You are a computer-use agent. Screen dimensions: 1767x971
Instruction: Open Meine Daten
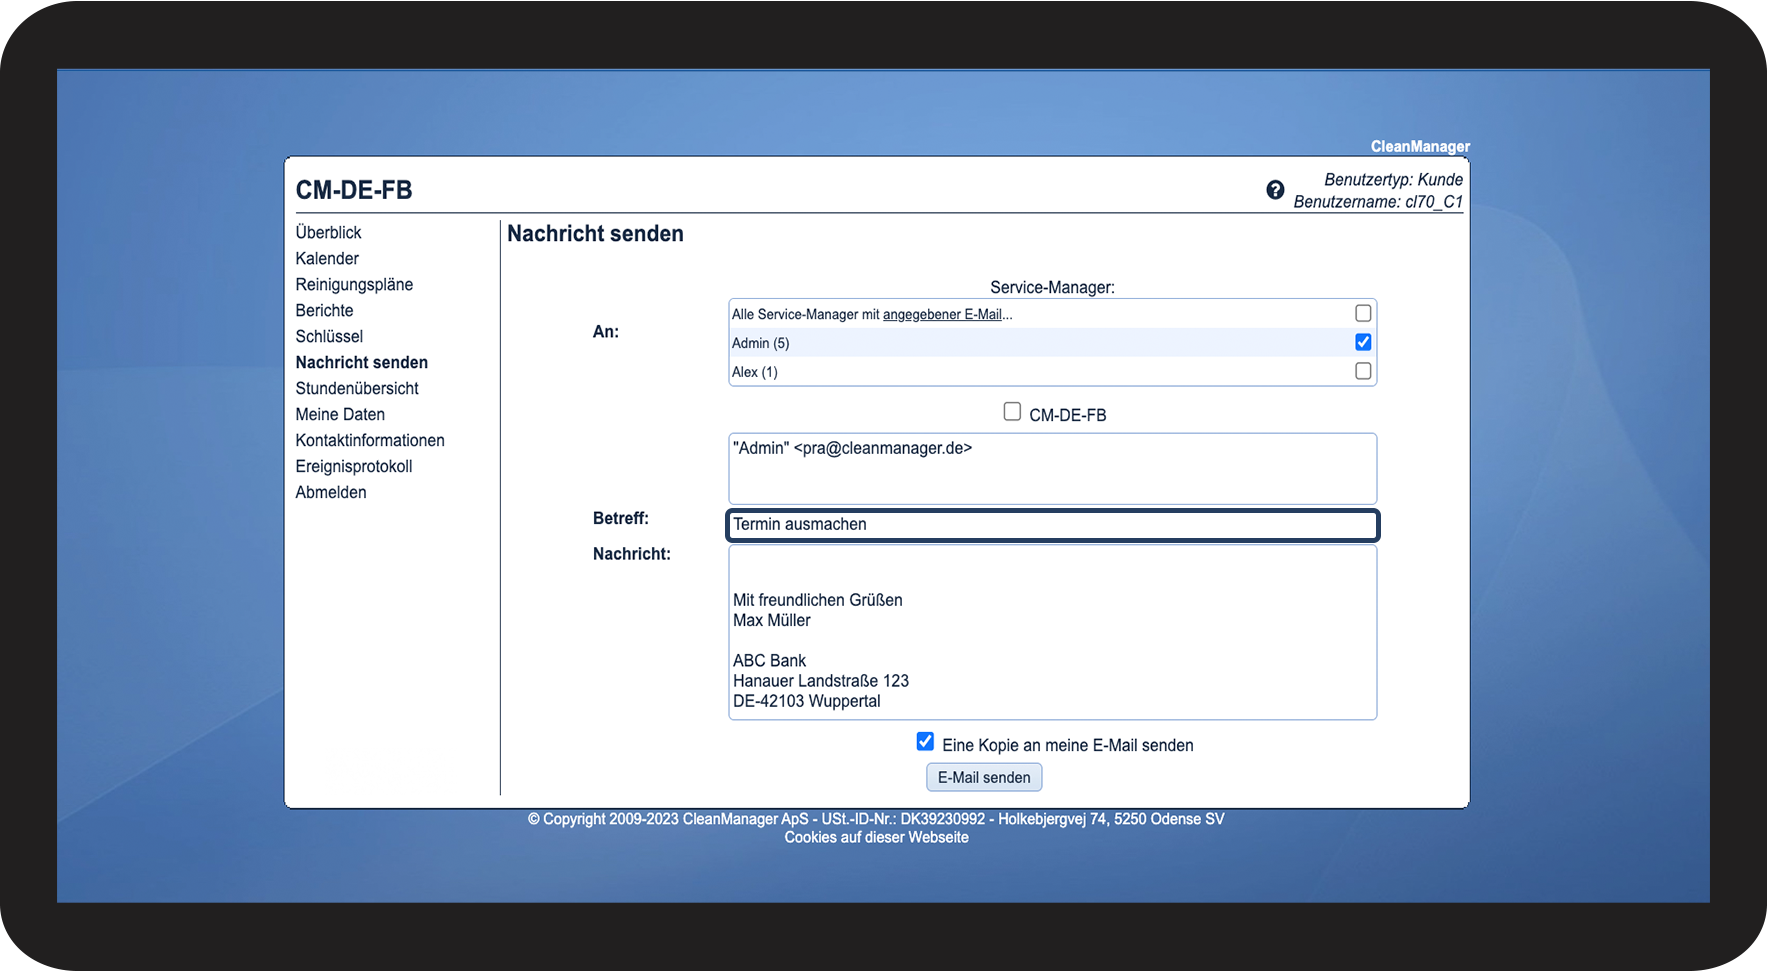click(340, 414)
